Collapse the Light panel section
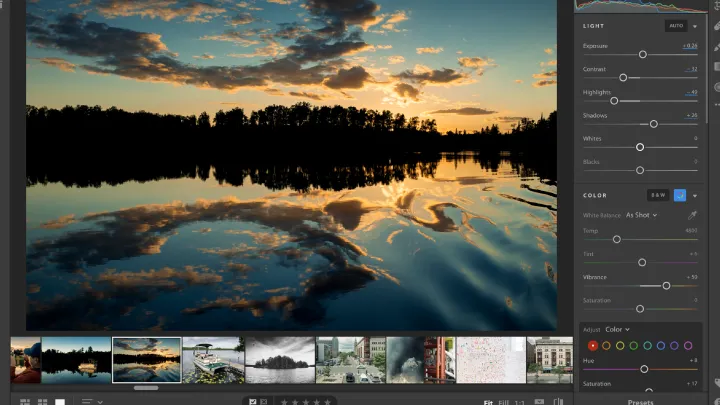 [695, 26]
